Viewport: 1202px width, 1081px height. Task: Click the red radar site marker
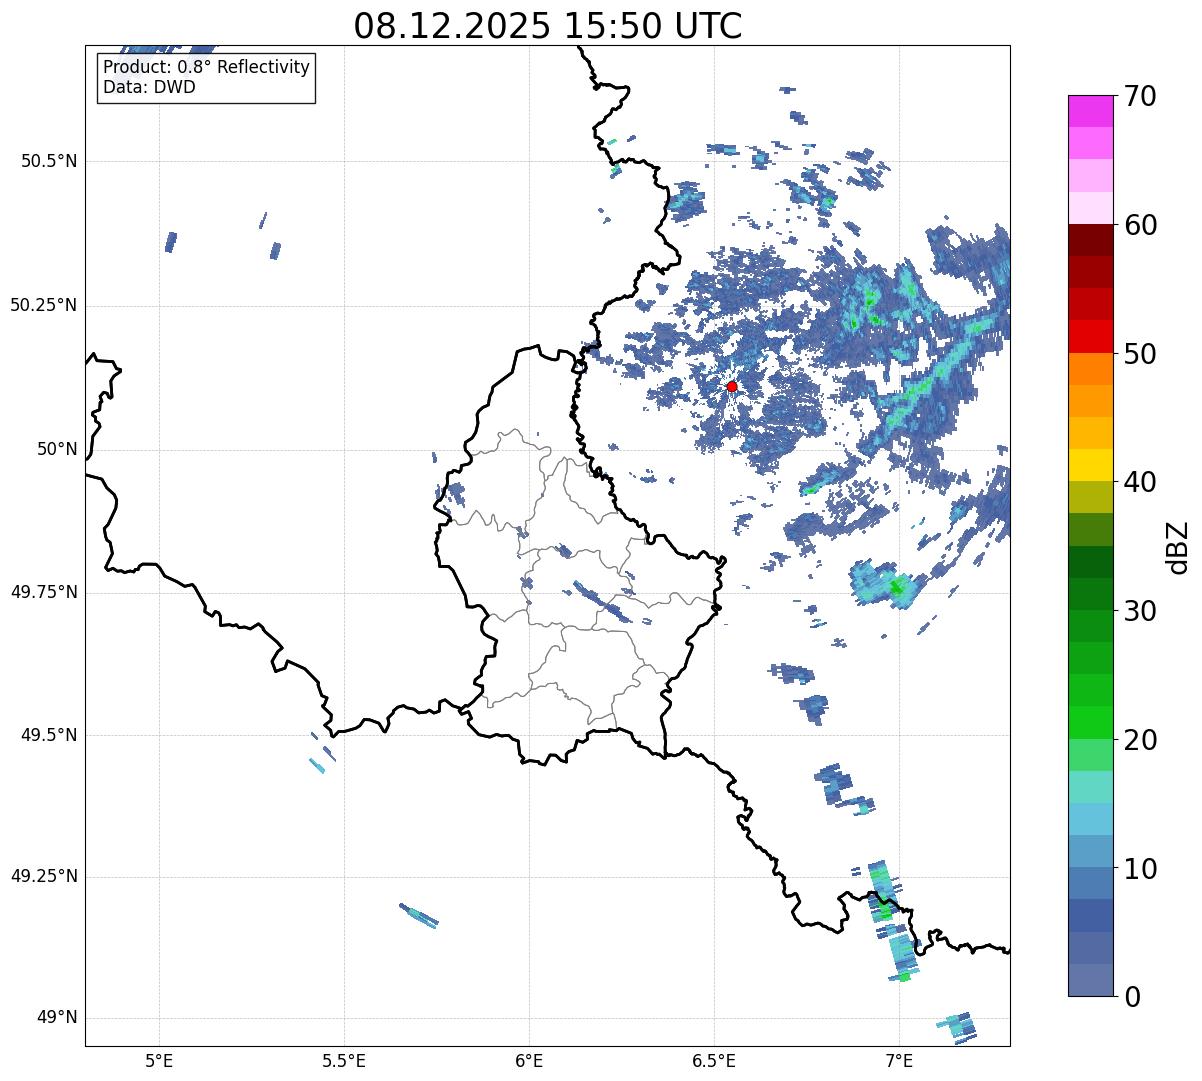[x=732, y=386]
